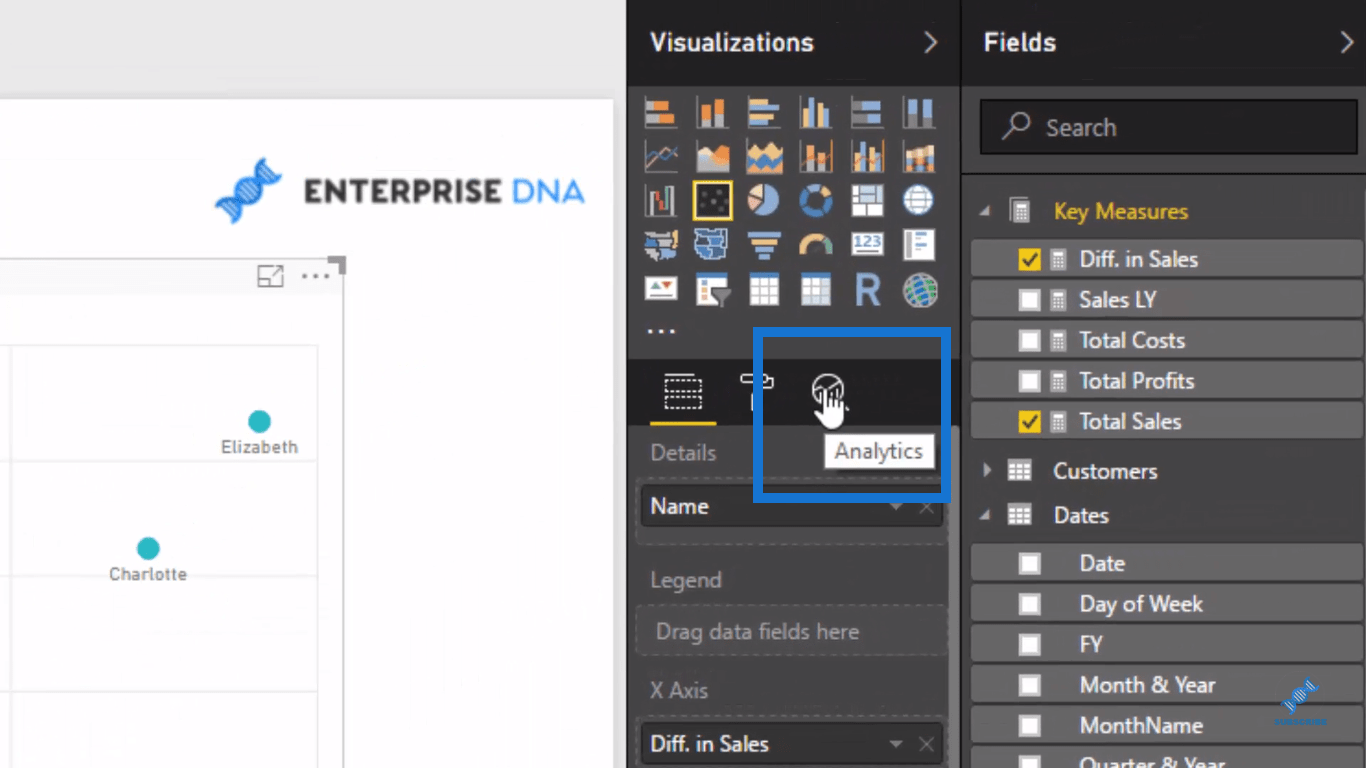Select the Key Measures table name
Screen dimensions: 1366x768
pos(1121,212)
